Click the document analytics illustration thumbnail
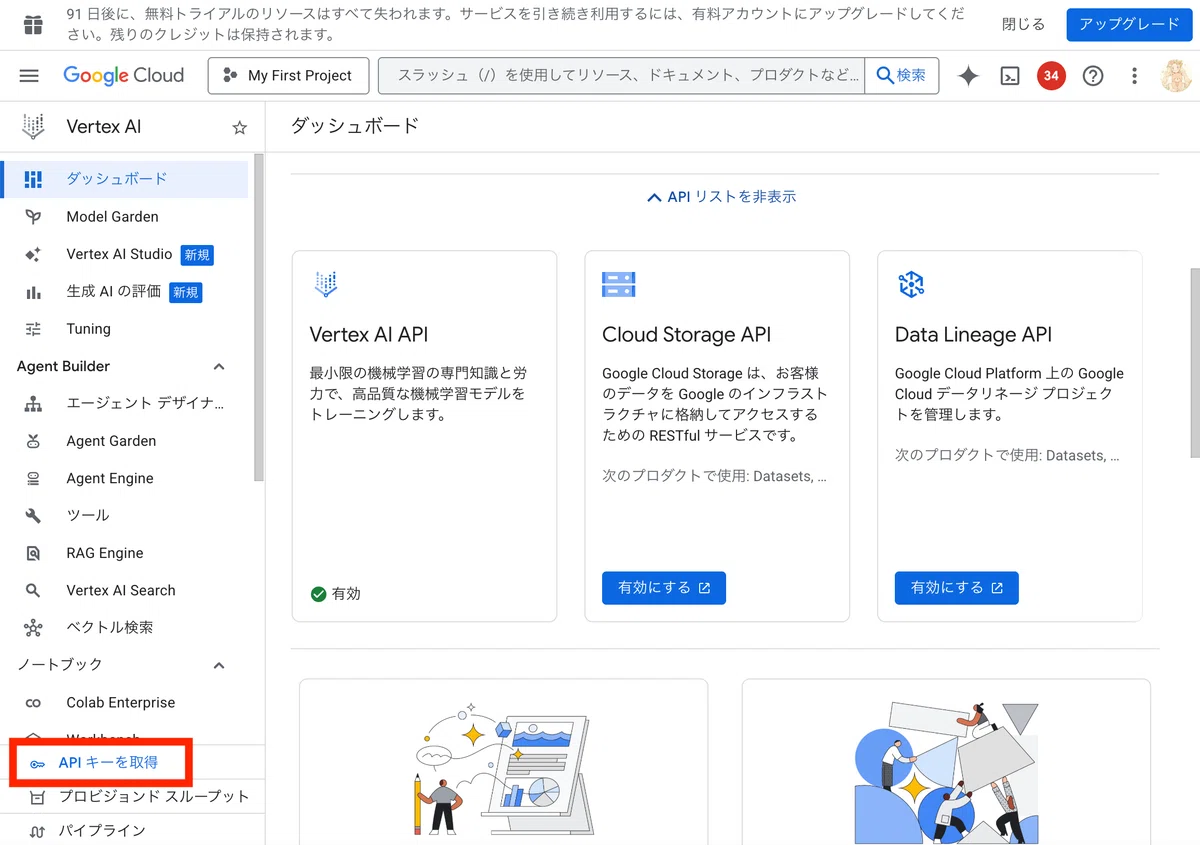 pos(503,770)
